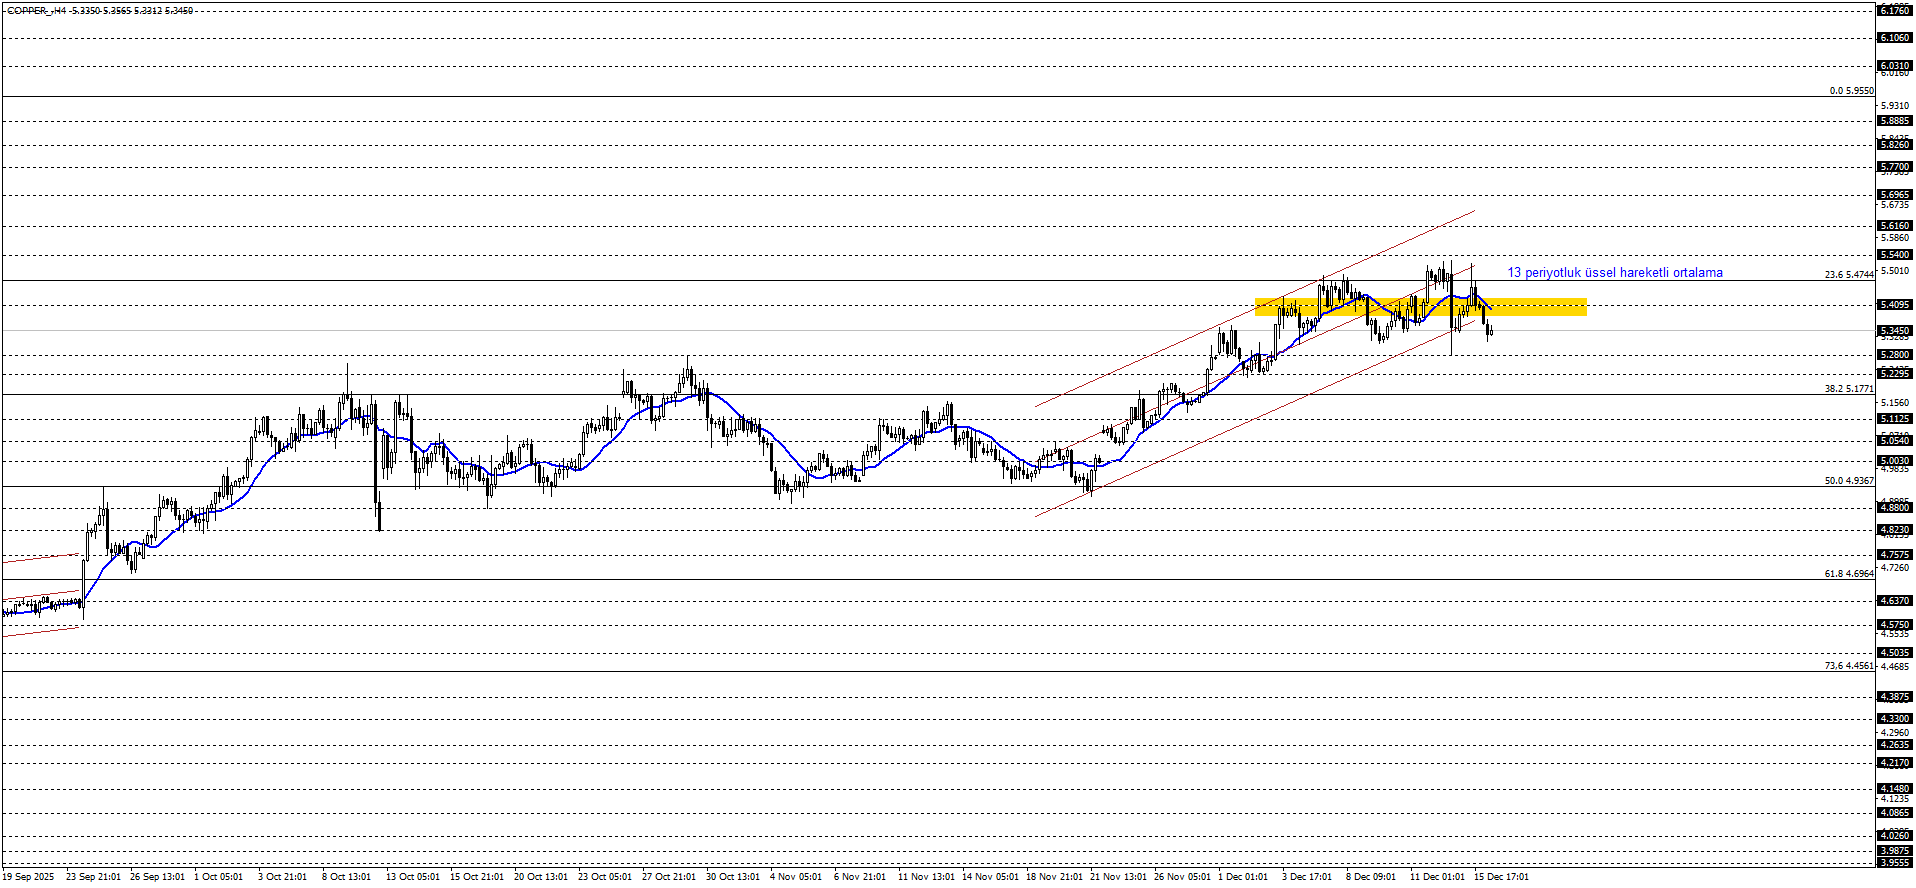Image resolution: width=1916 pixels, height=888 pixels.
Task: Click the current price marker 5.3450 on axis
Action: (x=1894, y=330)
